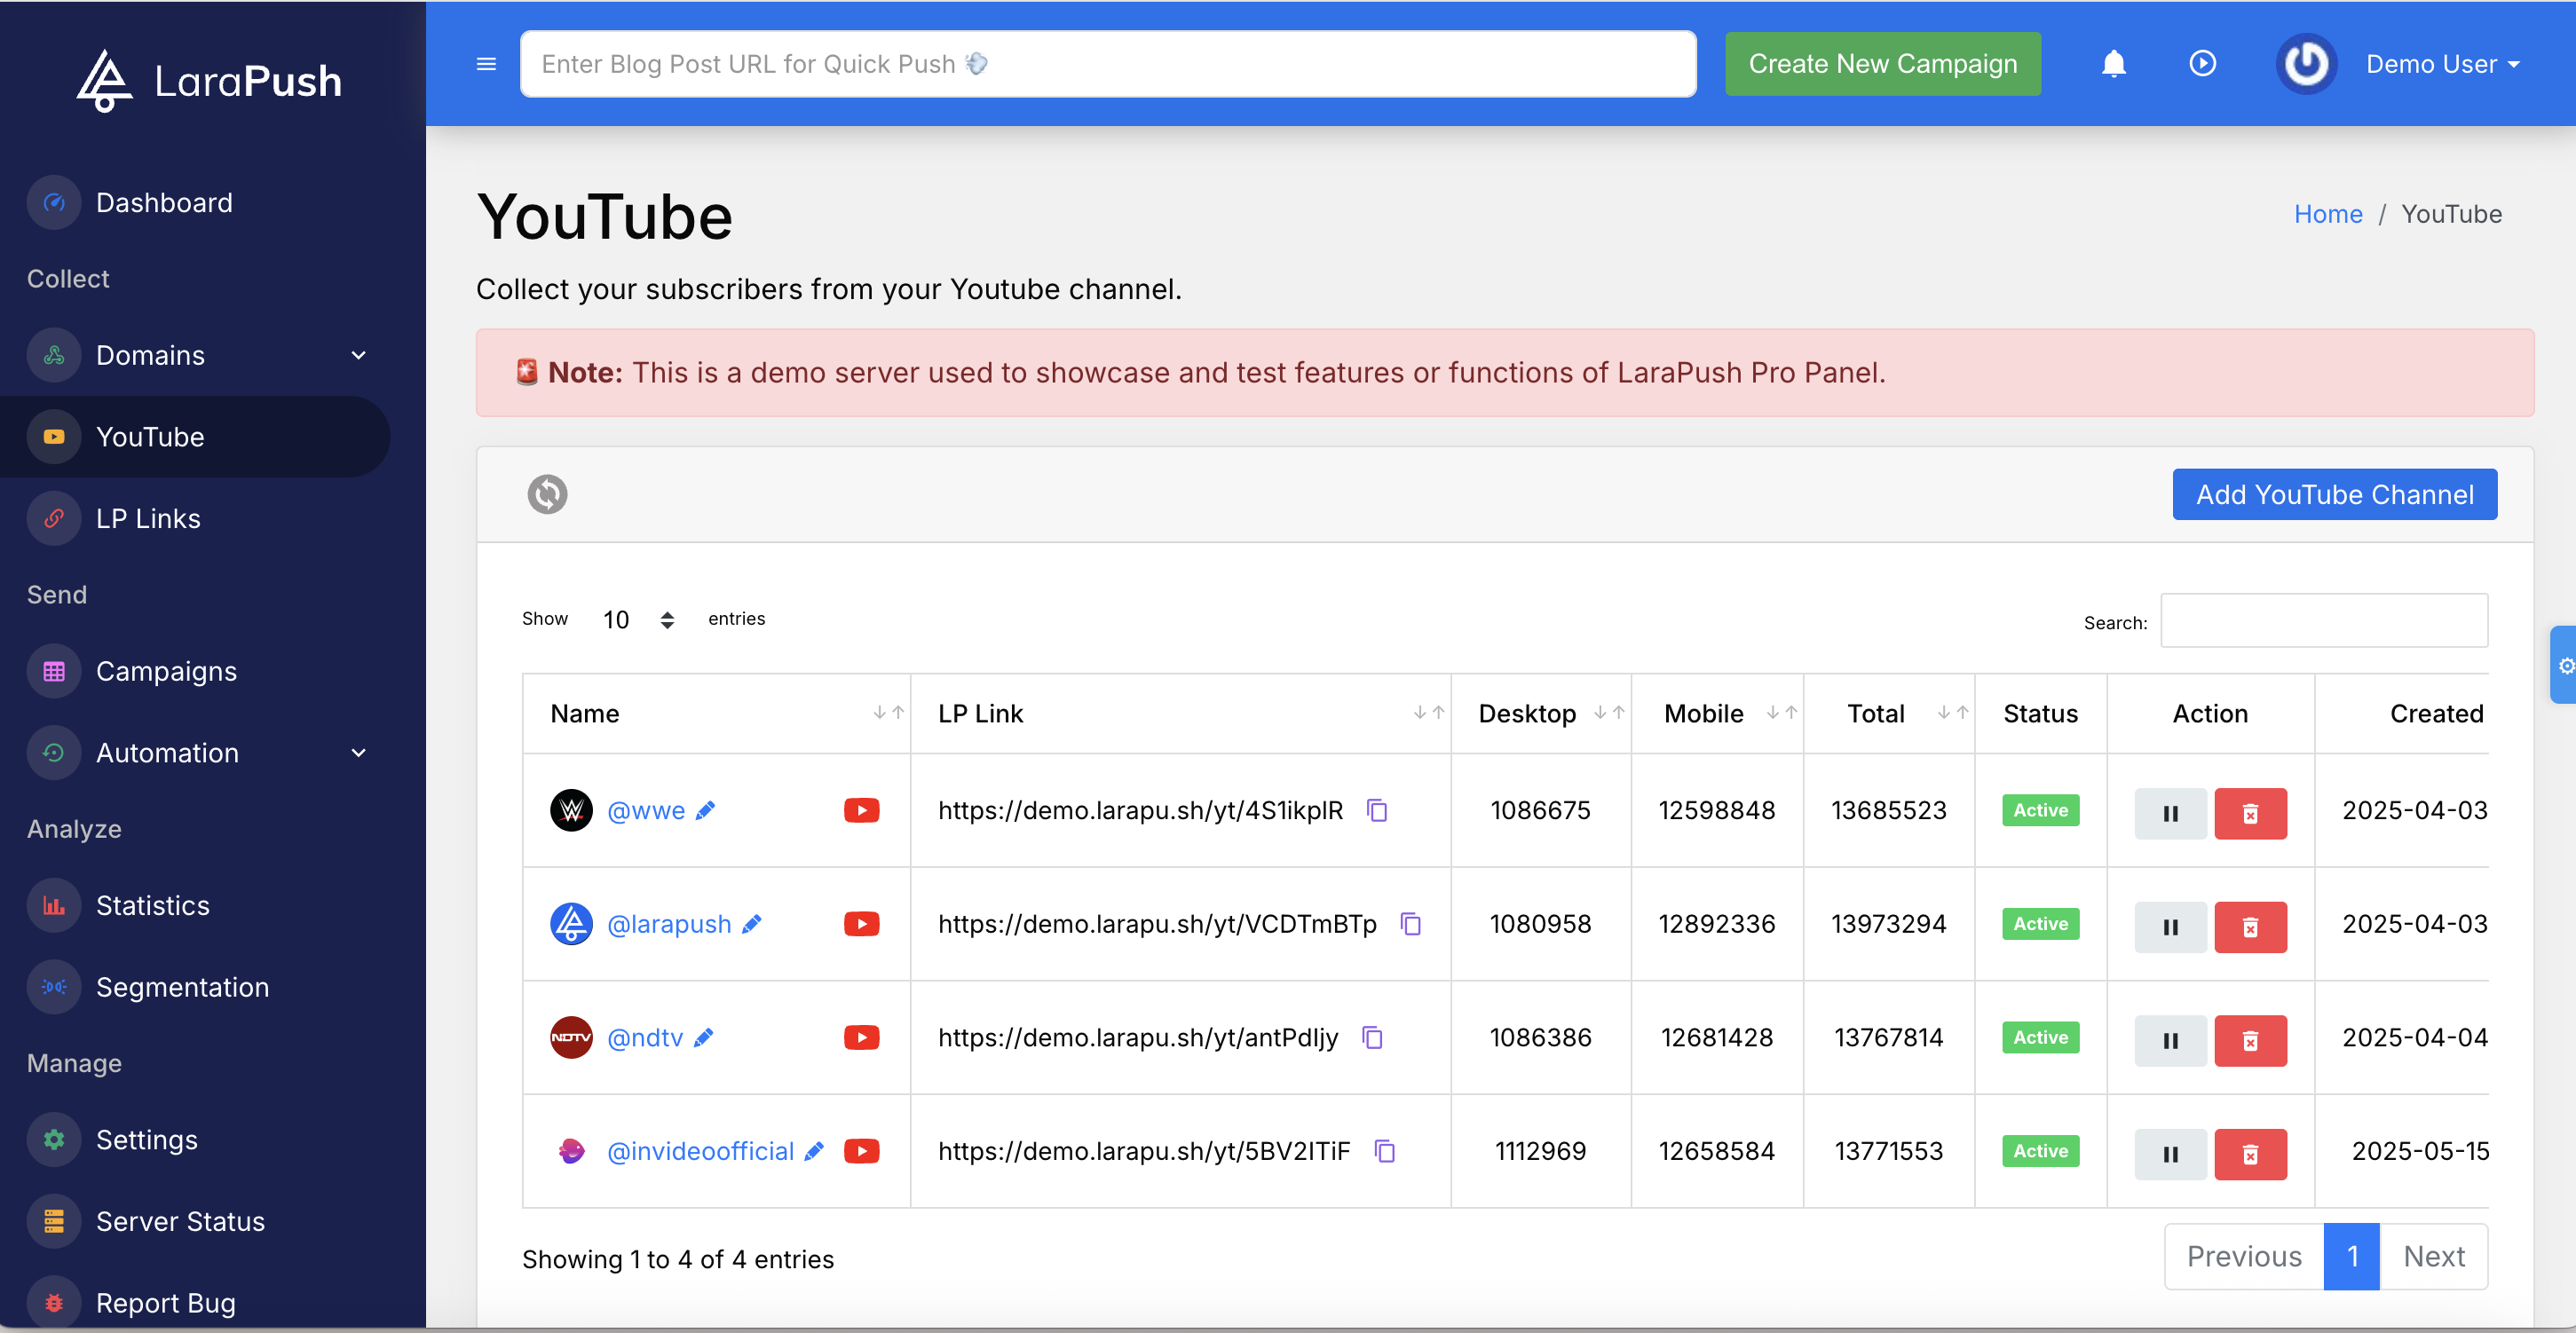Open the @invideoofficial channel link

[x=700, y=1152]
